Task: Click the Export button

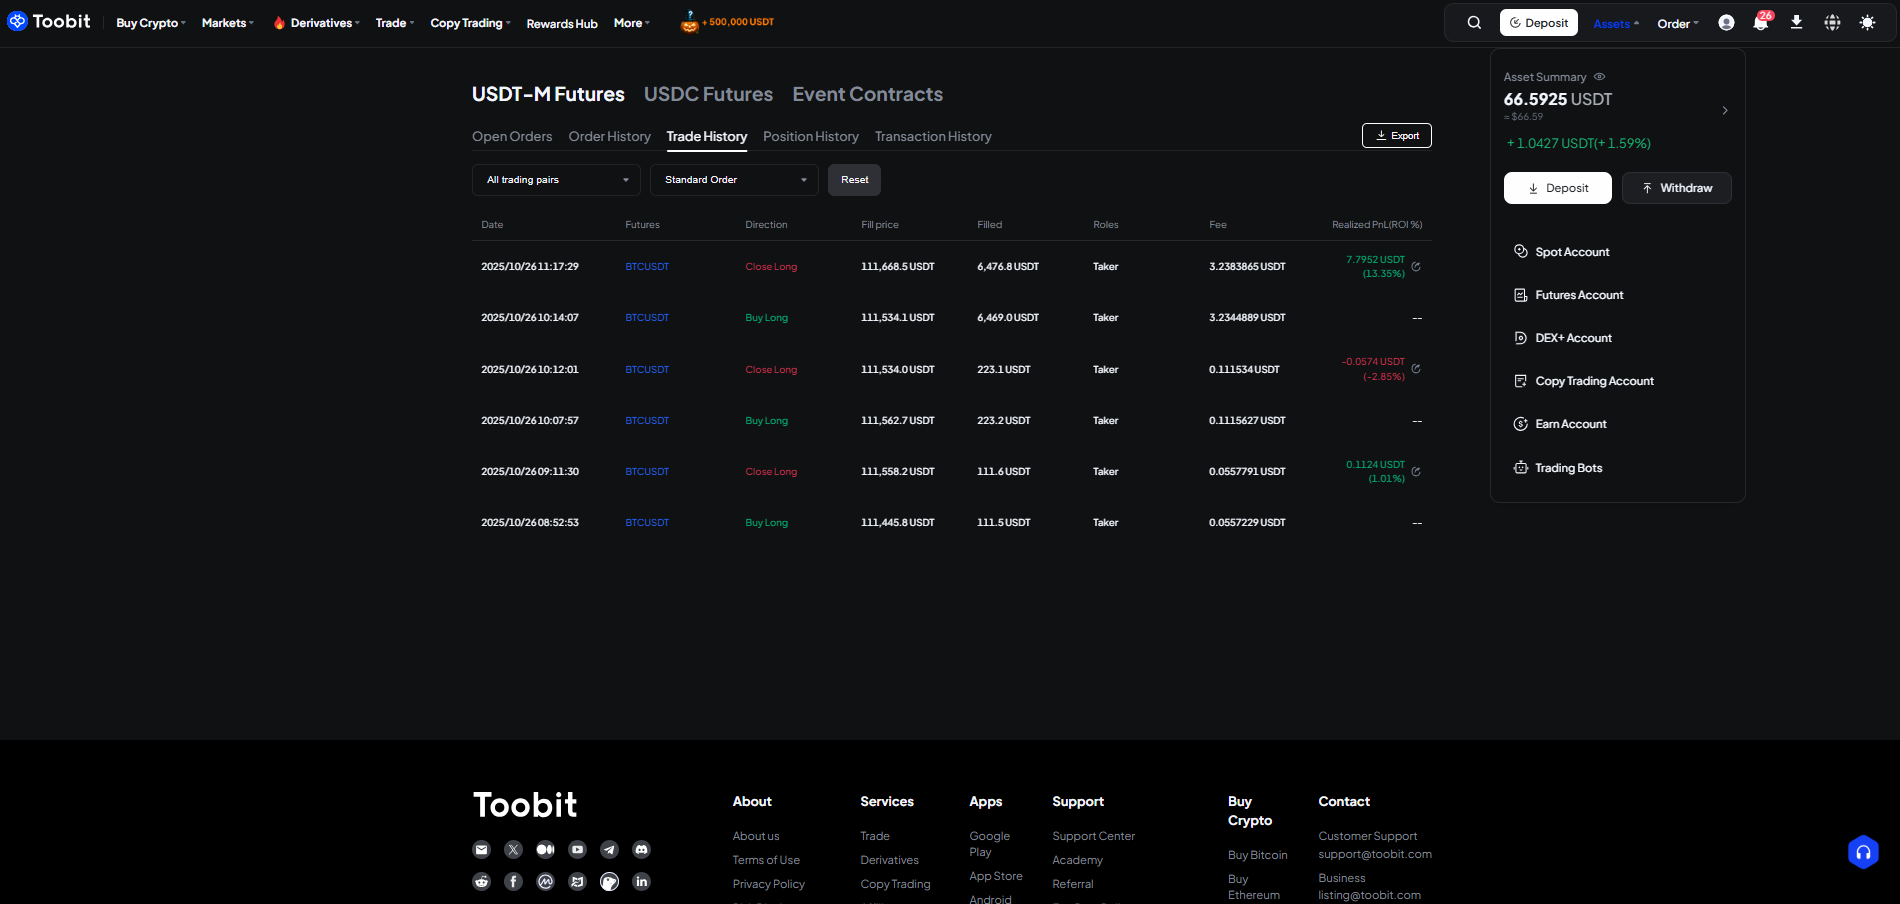Action: (x=1396, y=136)
